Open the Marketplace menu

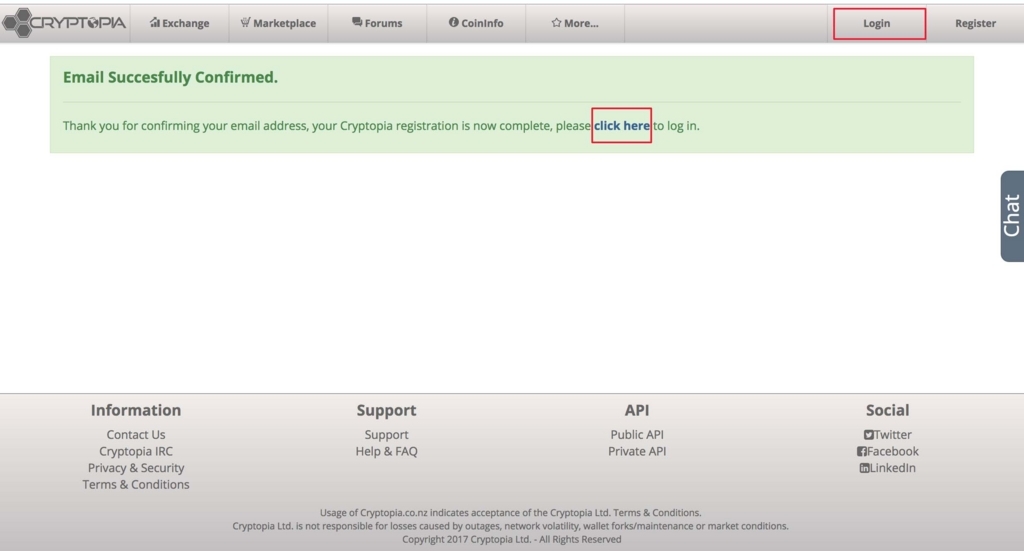pyautogui.click(x=278, y=23)
